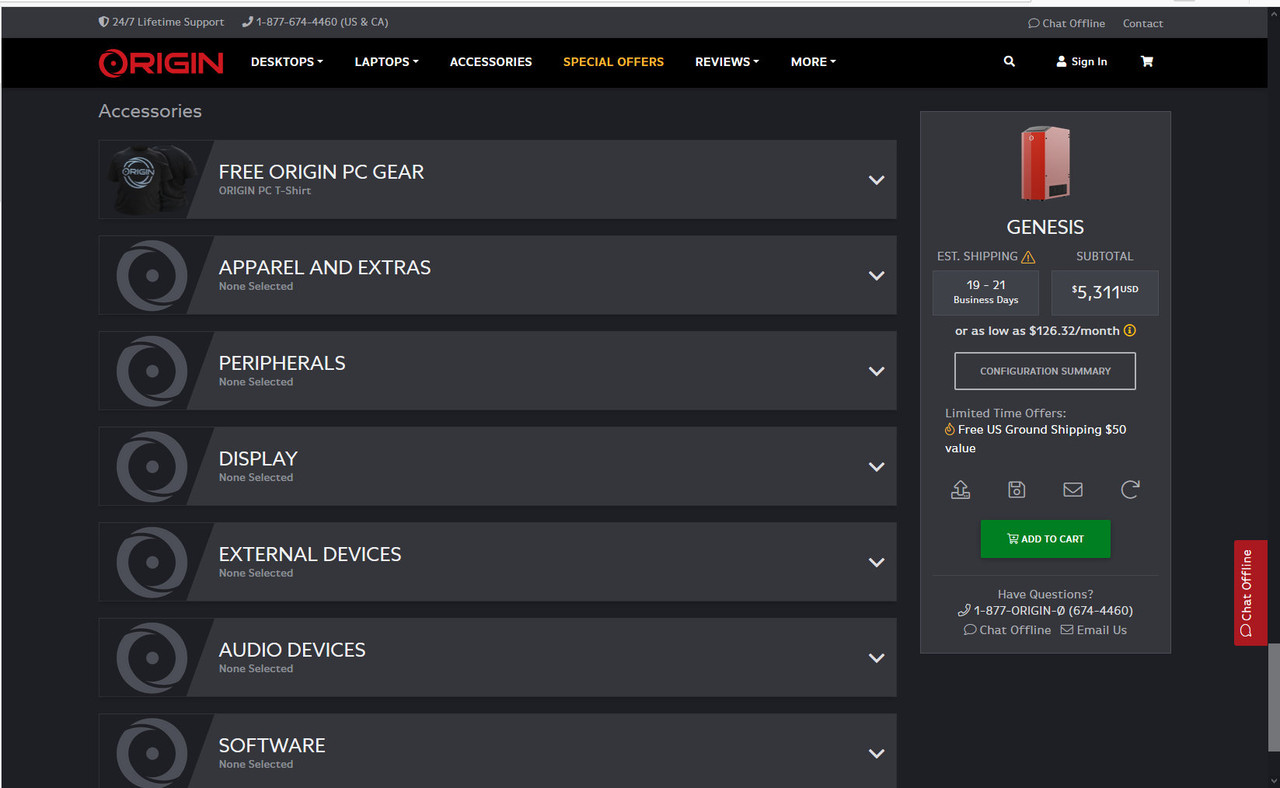Click the Free Origin PC Gear heading

(321, 172)
